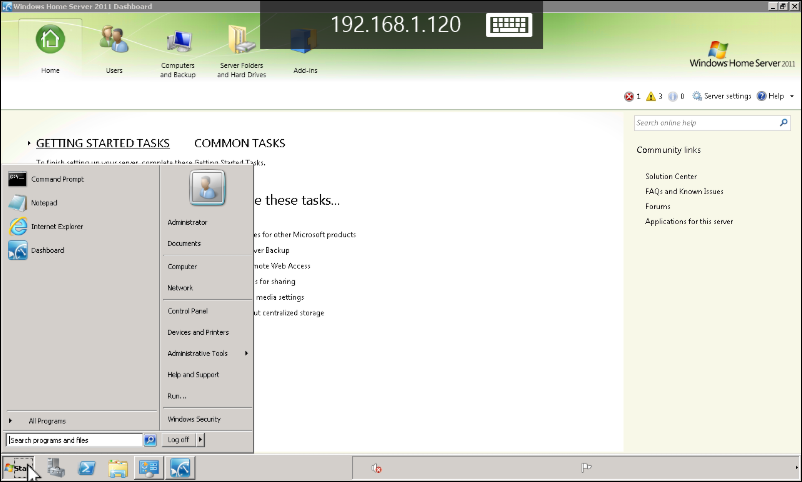Image resolution: width=802 pixels, height=482 pixels.
Task: Open Action Center flag icon
Action: [x=586, y=468]
